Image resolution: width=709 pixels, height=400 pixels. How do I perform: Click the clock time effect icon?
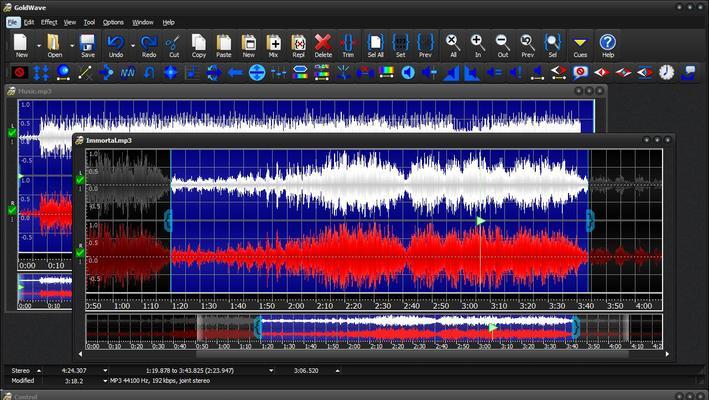coord(666,72)
